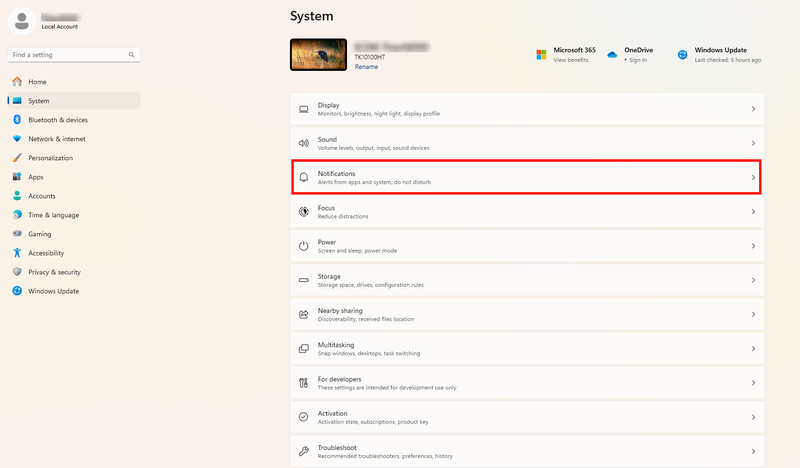Viewport: 800px width, 468px height.
Task: Open Storage settings via its chevron
Action: [x=753, y=280]
